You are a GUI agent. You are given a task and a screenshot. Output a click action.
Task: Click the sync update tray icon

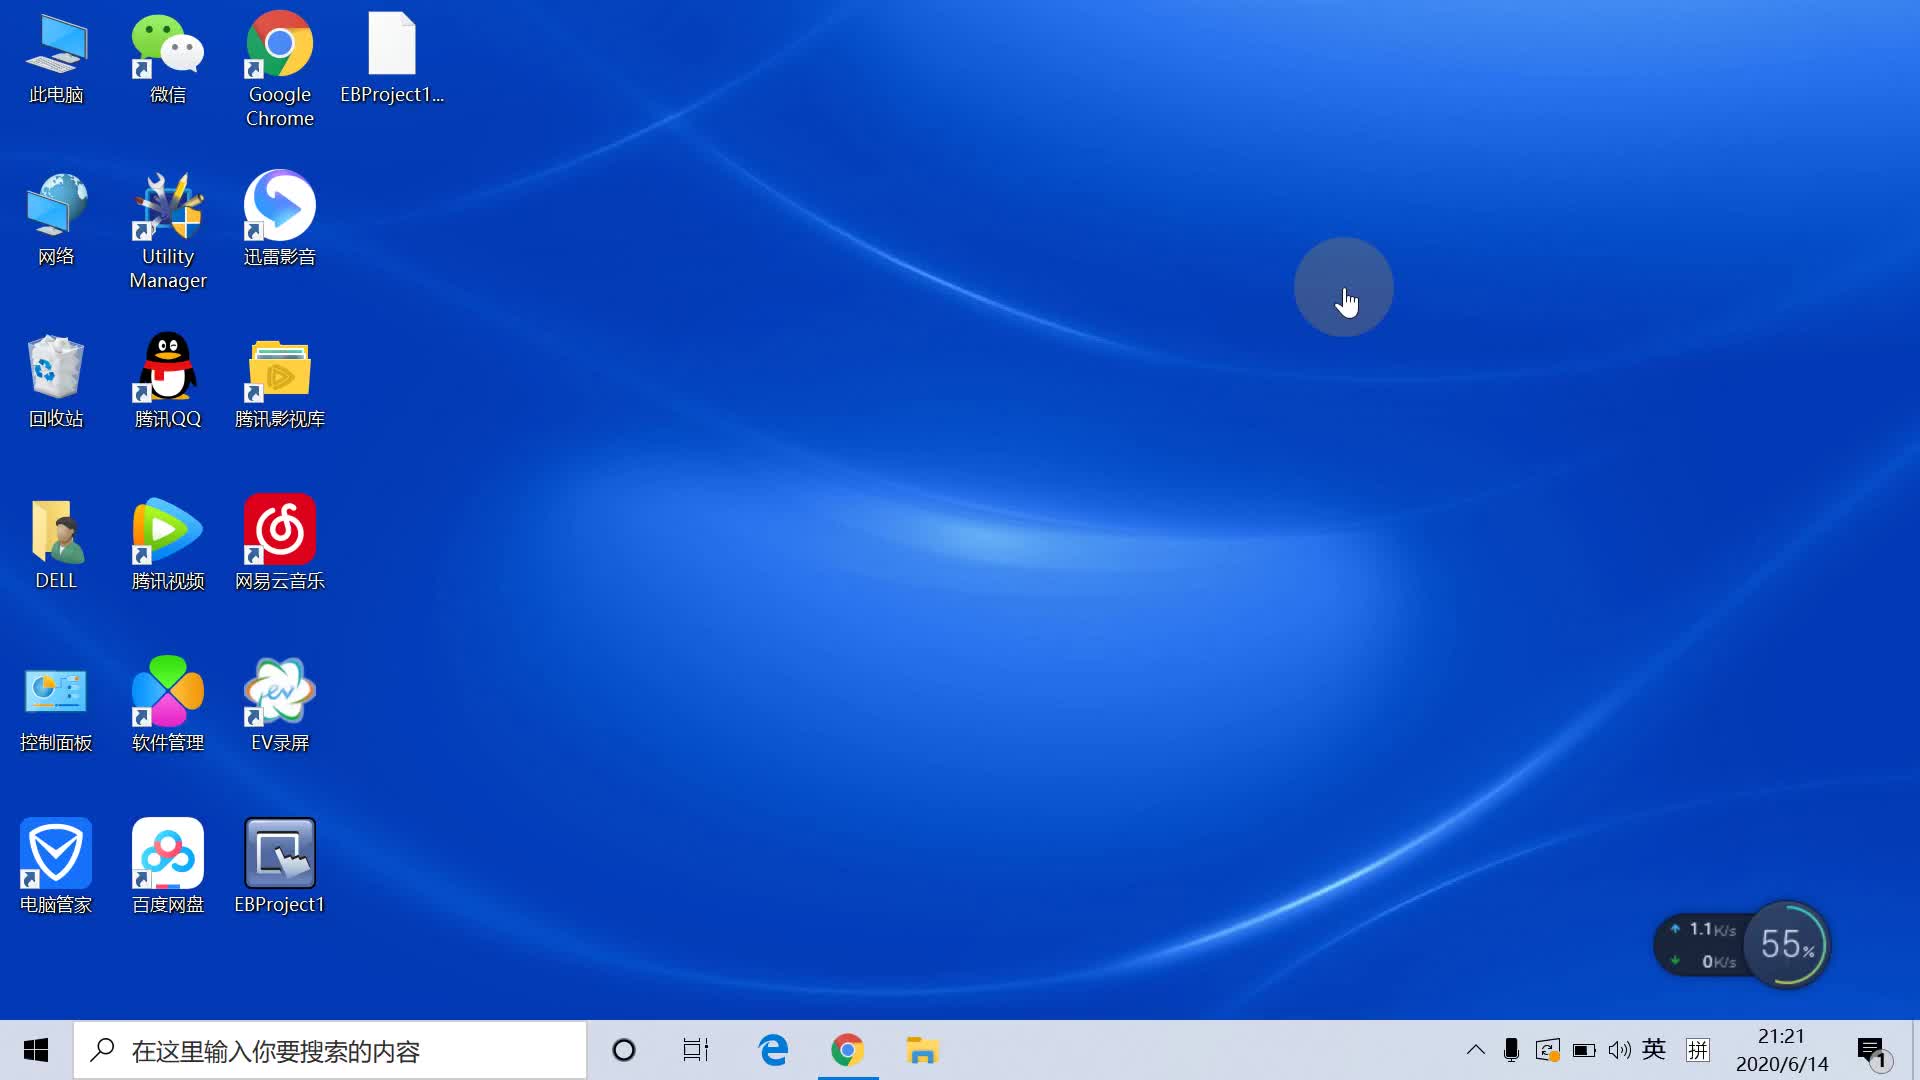(1547, 1050)
